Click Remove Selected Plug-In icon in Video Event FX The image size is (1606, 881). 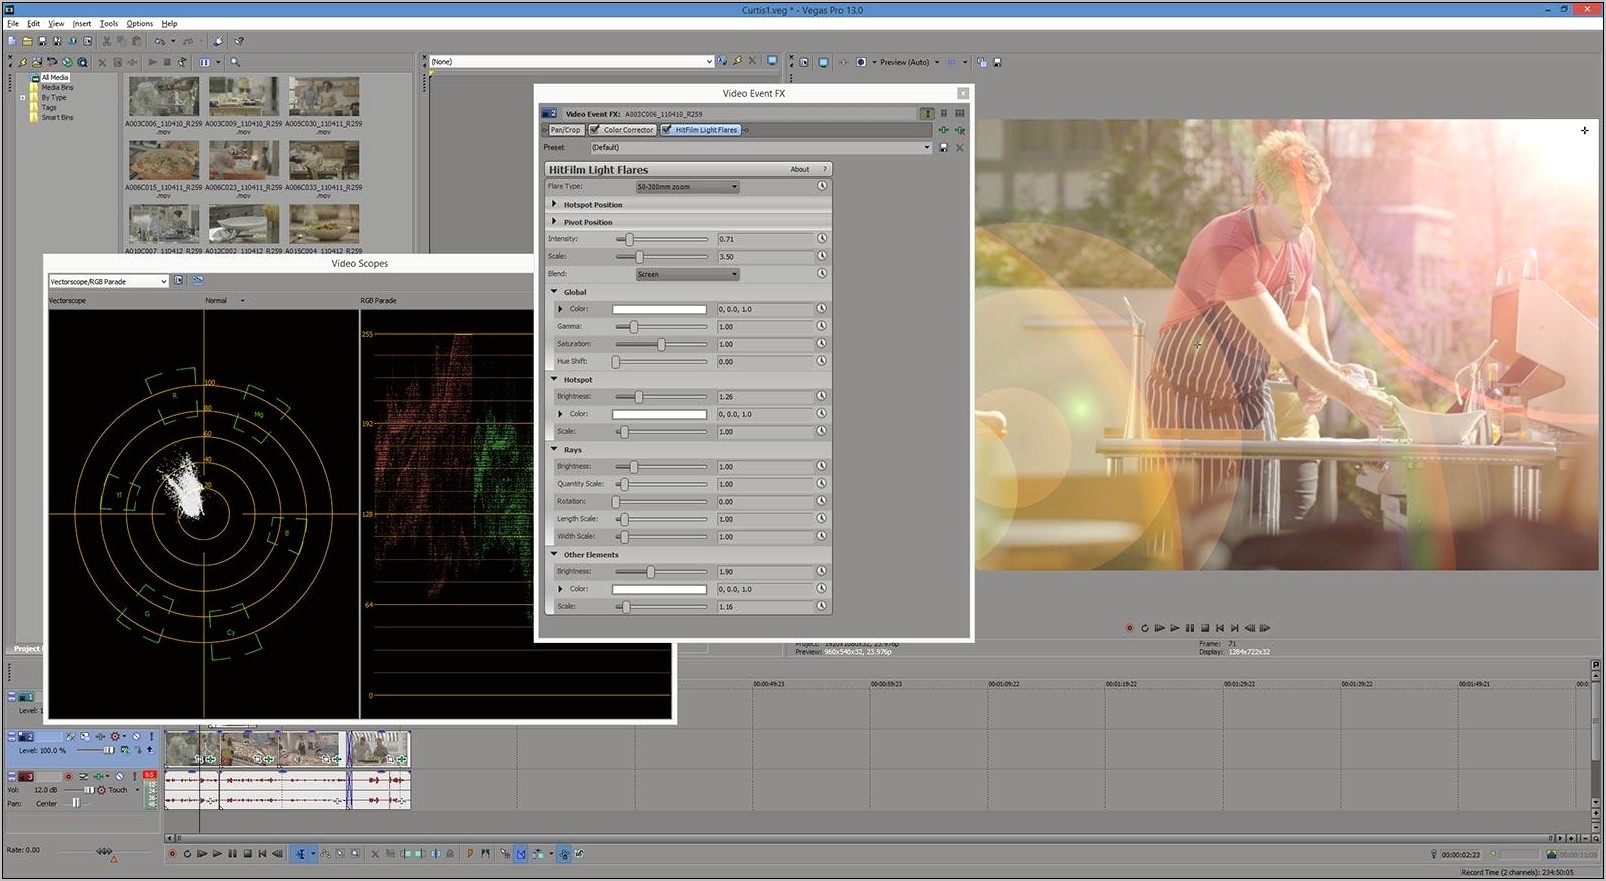pyautogui.click(x=961, y=130)
